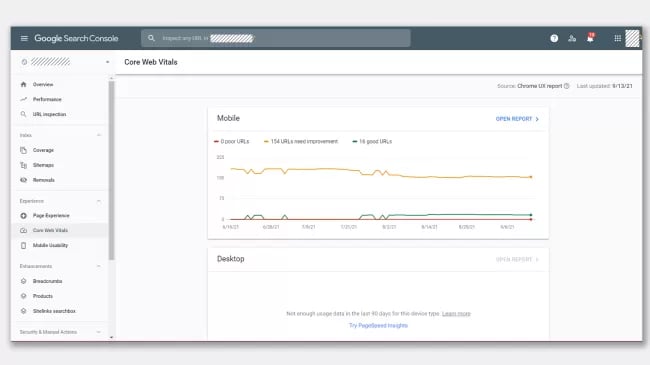Click the Chrome UX report source link
Image resolution: width=650 pixels, height=365 pixels.
click(x=540, y=86)
